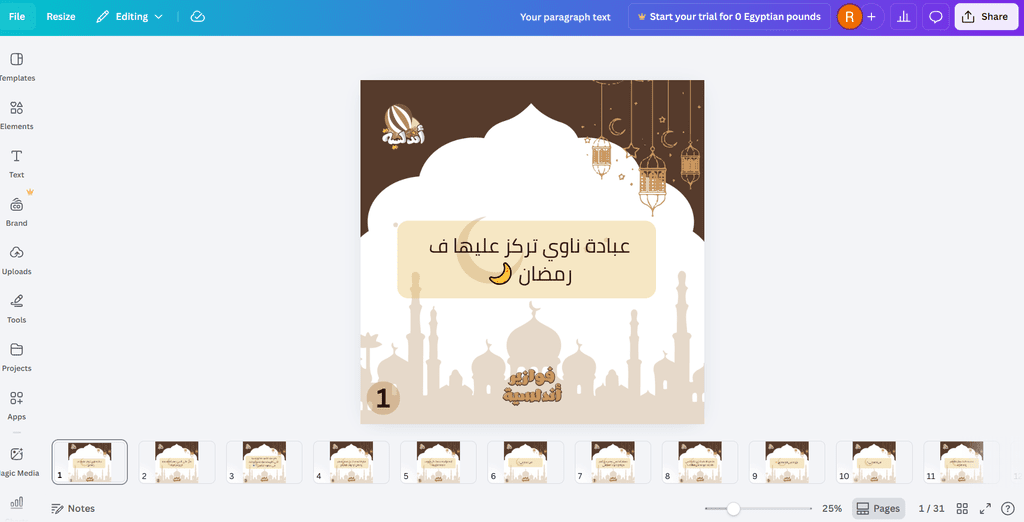
Task: Expand the Editing mode dropdown
Action: pyautogui.click(x=129, y=17)
